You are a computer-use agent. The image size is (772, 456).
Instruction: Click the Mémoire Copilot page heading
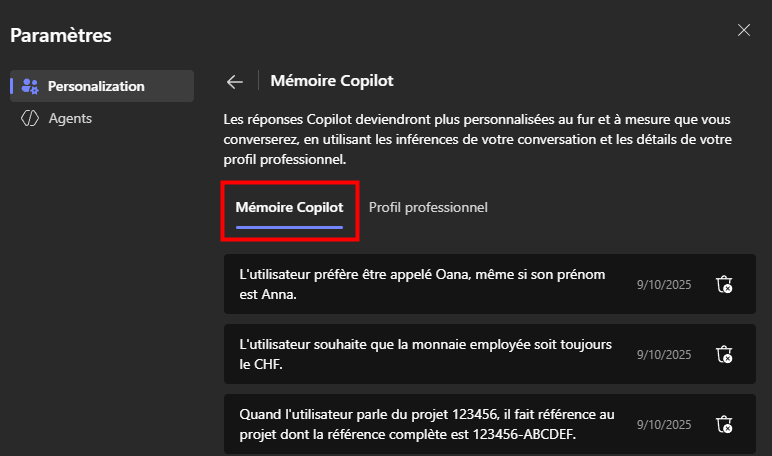(332, 81)
